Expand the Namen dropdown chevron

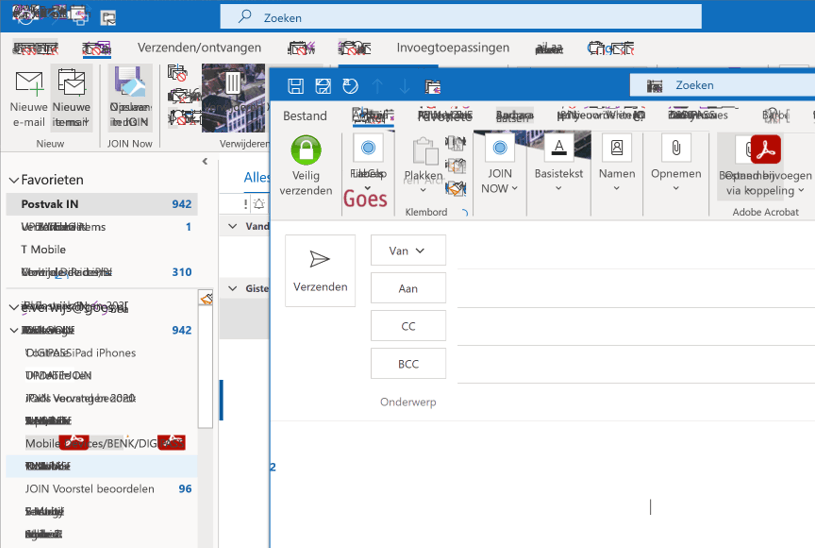point(616,188)
